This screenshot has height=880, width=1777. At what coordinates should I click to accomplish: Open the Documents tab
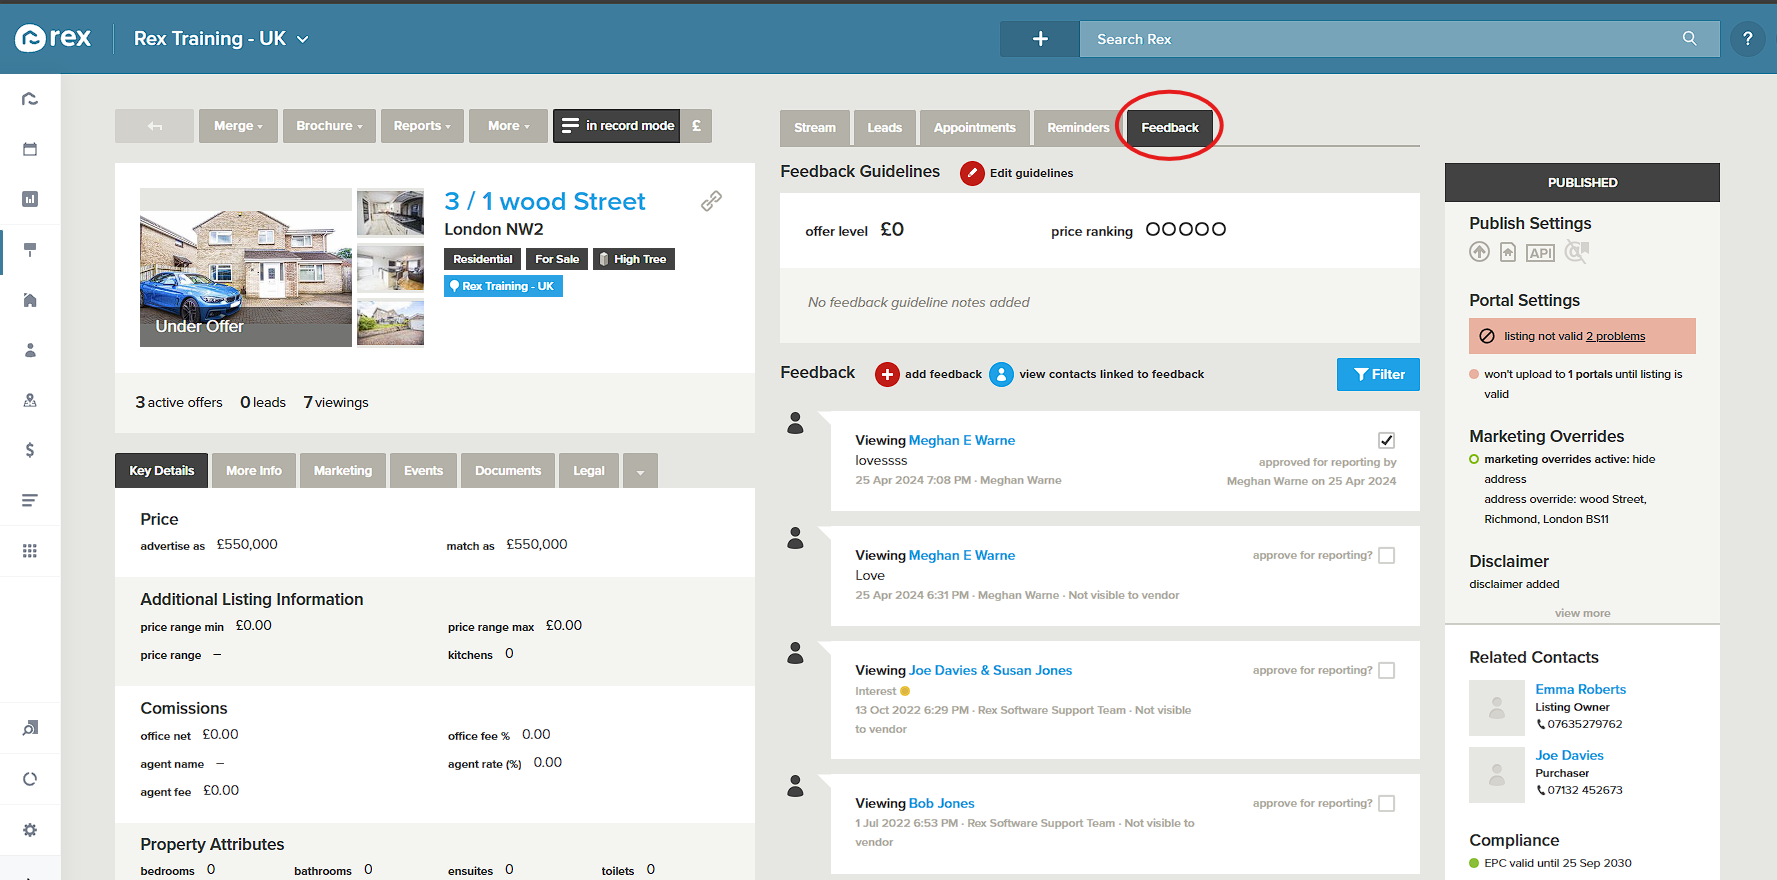(x=508, y=471)
